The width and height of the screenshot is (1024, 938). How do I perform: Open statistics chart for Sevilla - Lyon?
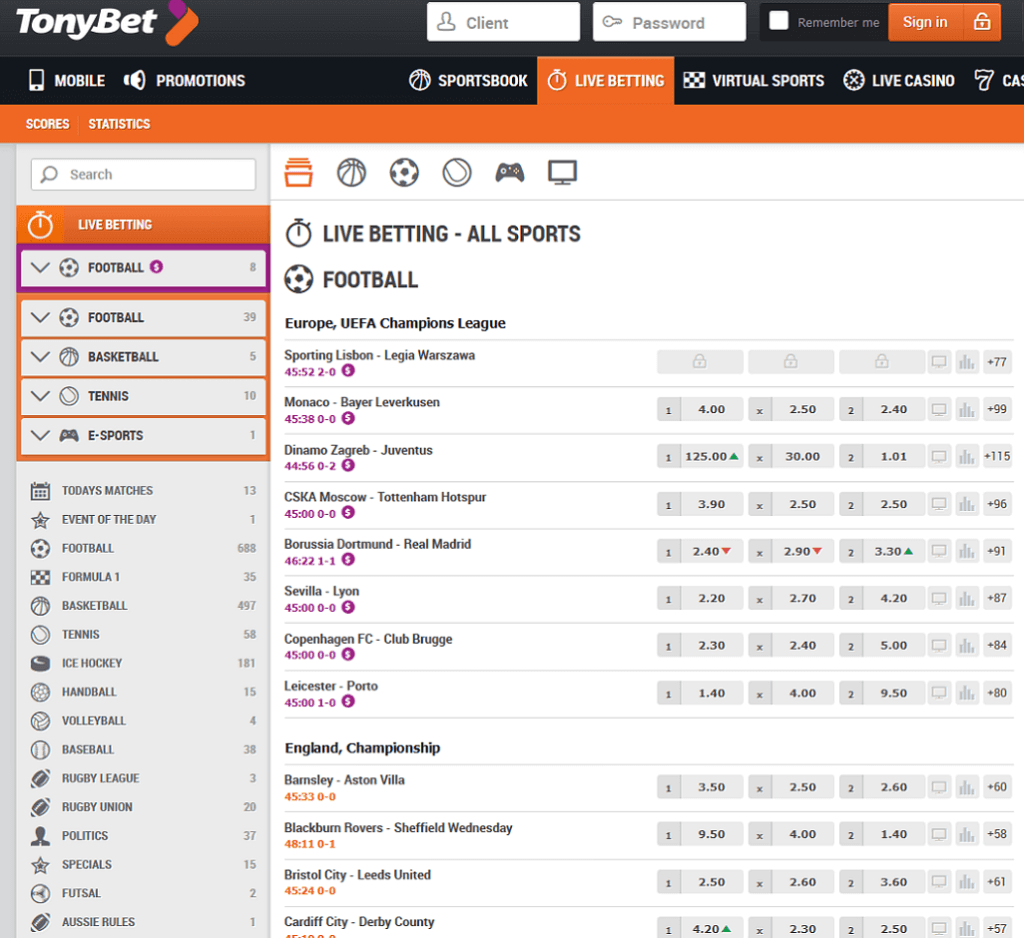[967, 598]
